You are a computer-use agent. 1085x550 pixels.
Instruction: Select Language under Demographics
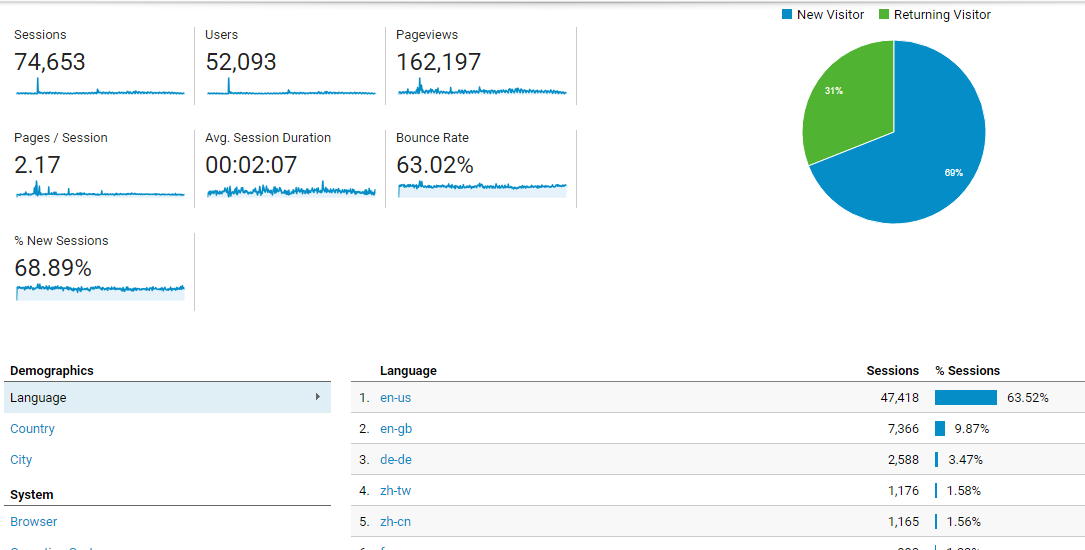[167, 398]
